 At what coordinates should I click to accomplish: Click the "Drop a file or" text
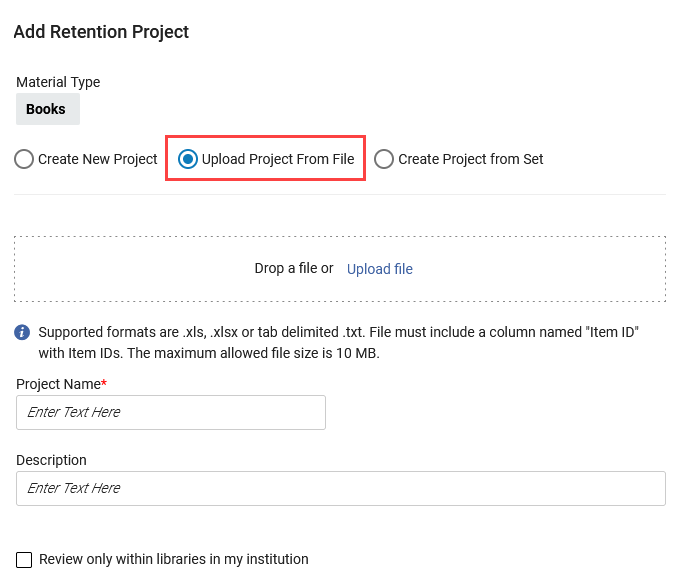(x=294, y=269)
